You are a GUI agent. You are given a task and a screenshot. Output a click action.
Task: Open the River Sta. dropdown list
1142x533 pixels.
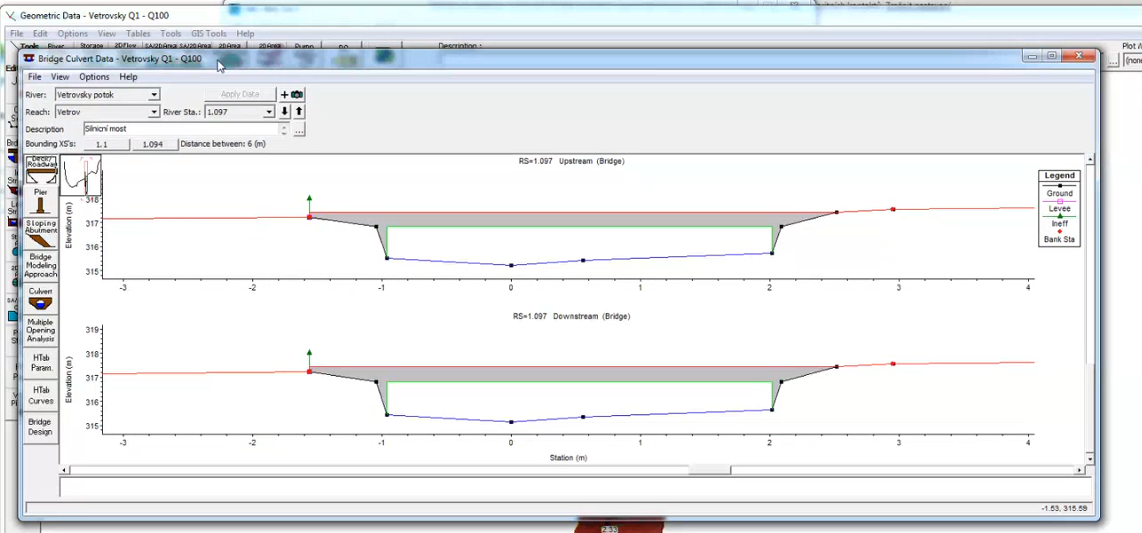click(268, 112)
